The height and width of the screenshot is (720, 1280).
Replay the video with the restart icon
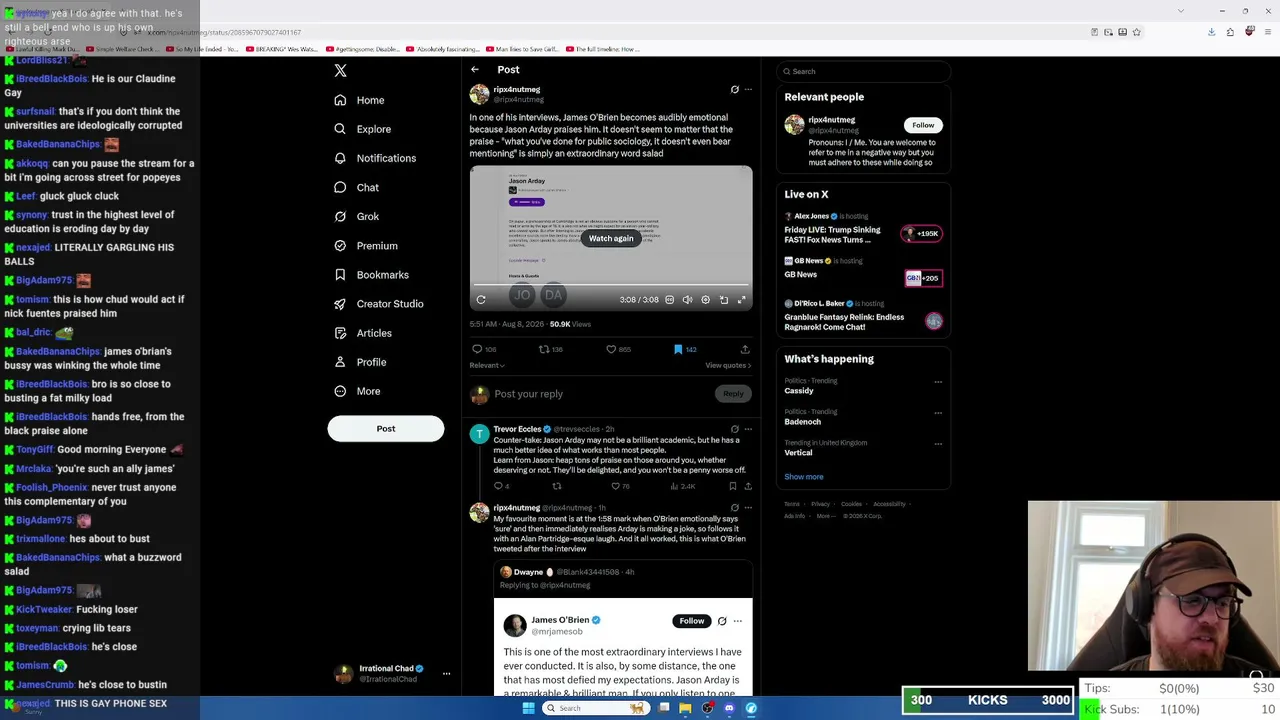(481, 299)
